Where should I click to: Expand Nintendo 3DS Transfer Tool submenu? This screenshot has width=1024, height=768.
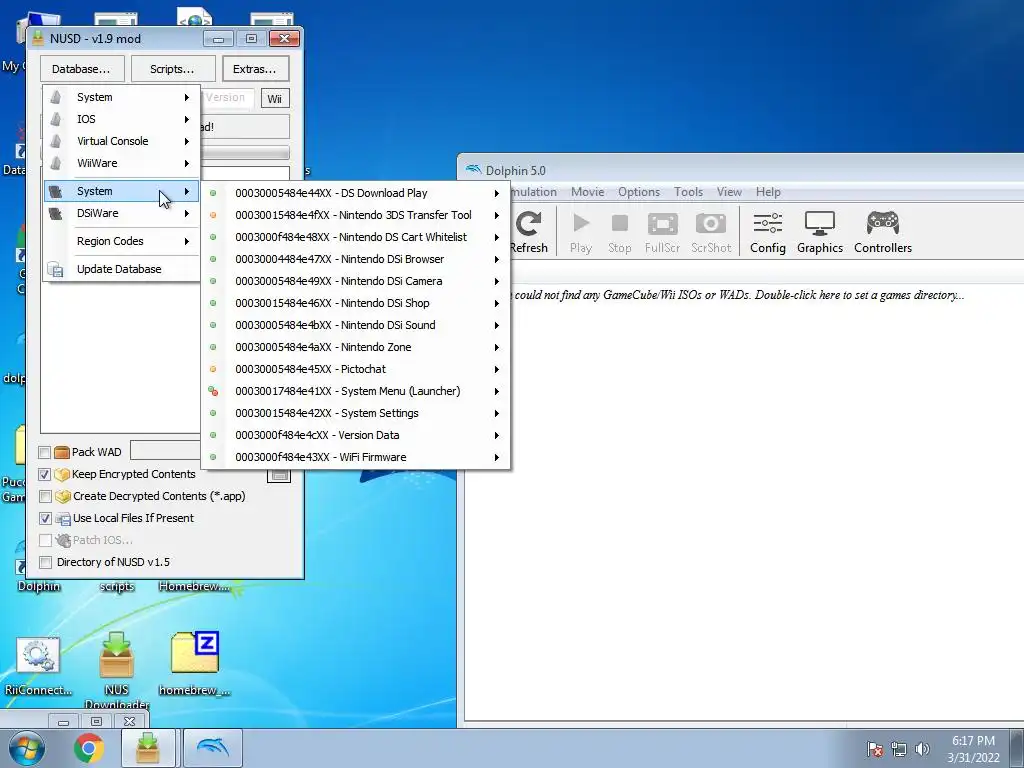point(496,216)
